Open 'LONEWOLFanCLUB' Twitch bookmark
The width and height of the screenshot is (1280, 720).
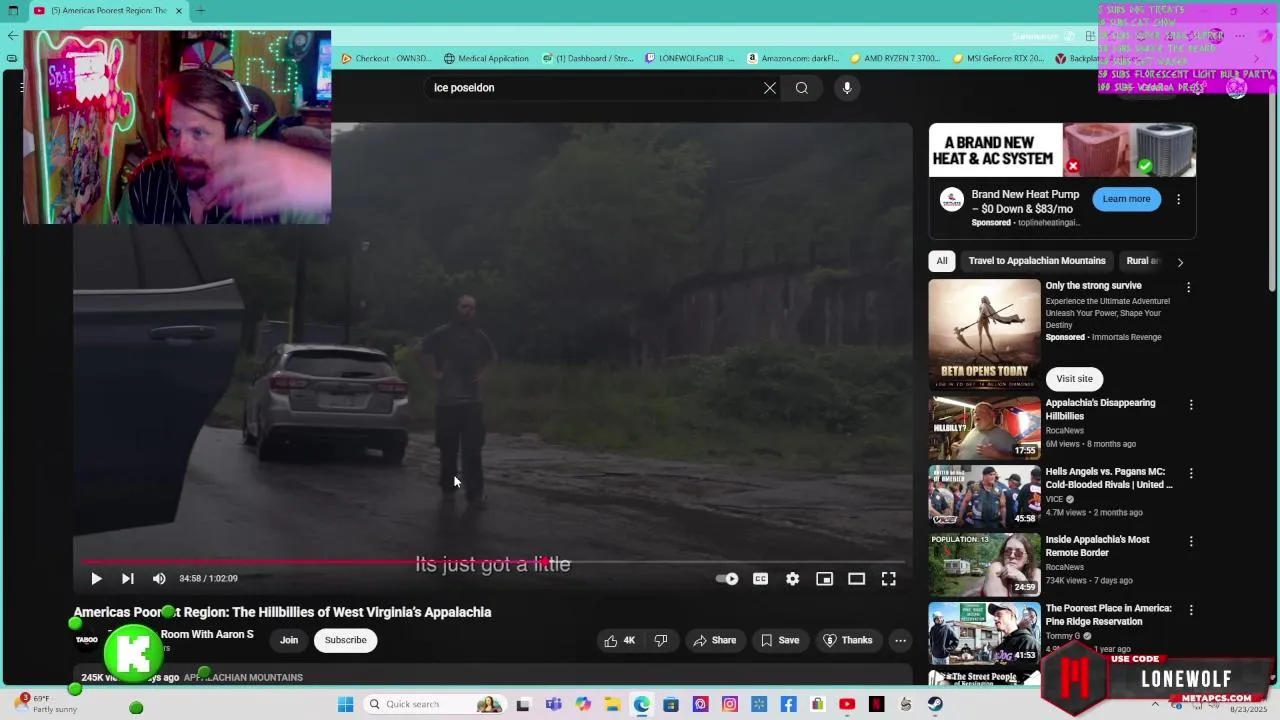(x=690, y=58)
